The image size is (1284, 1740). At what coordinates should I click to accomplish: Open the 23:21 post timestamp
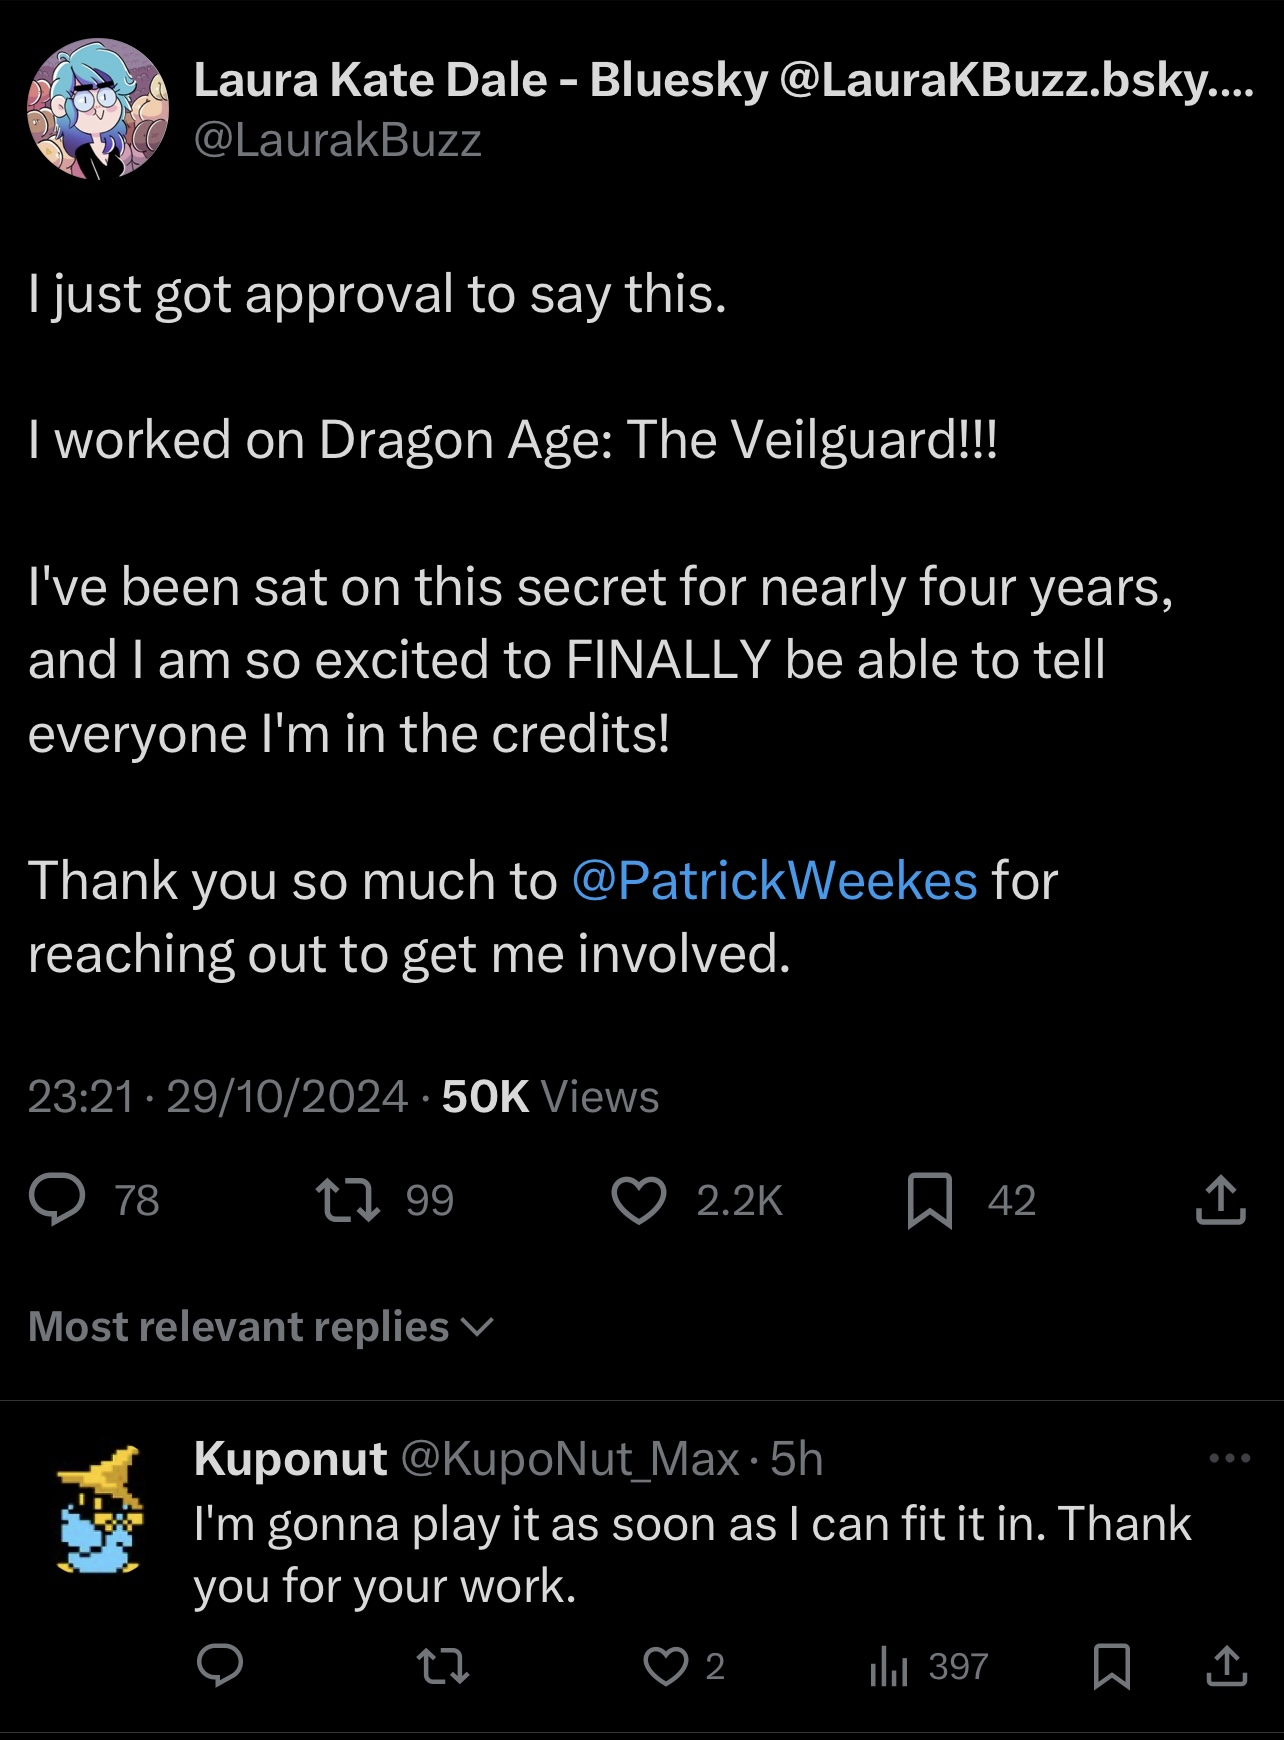(x=80, y=1097)
